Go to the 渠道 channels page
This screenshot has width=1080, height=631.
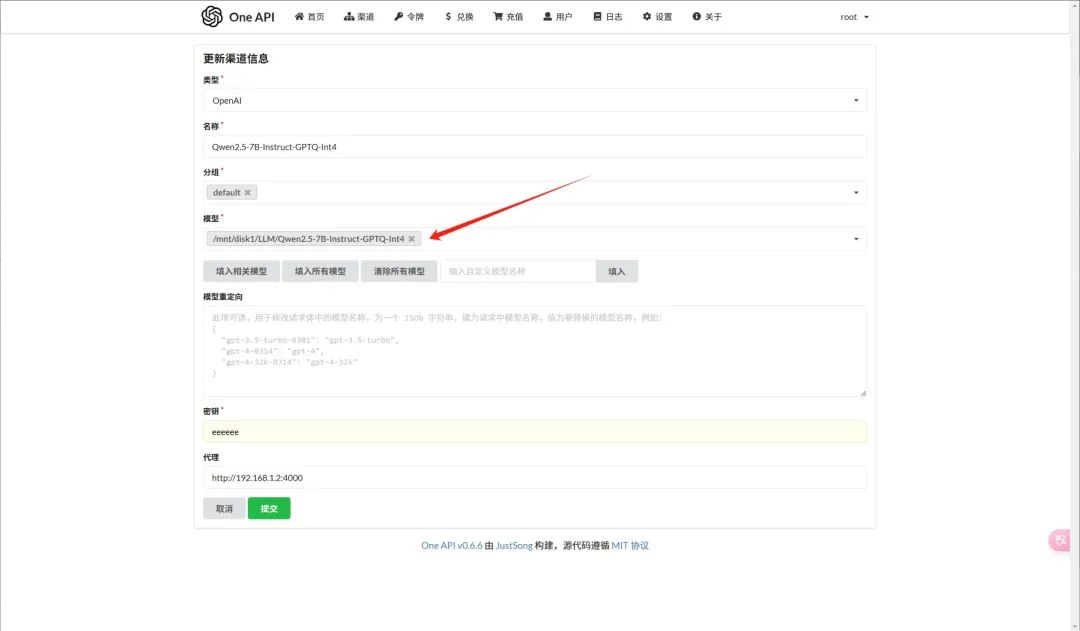[x=359, y=17]
